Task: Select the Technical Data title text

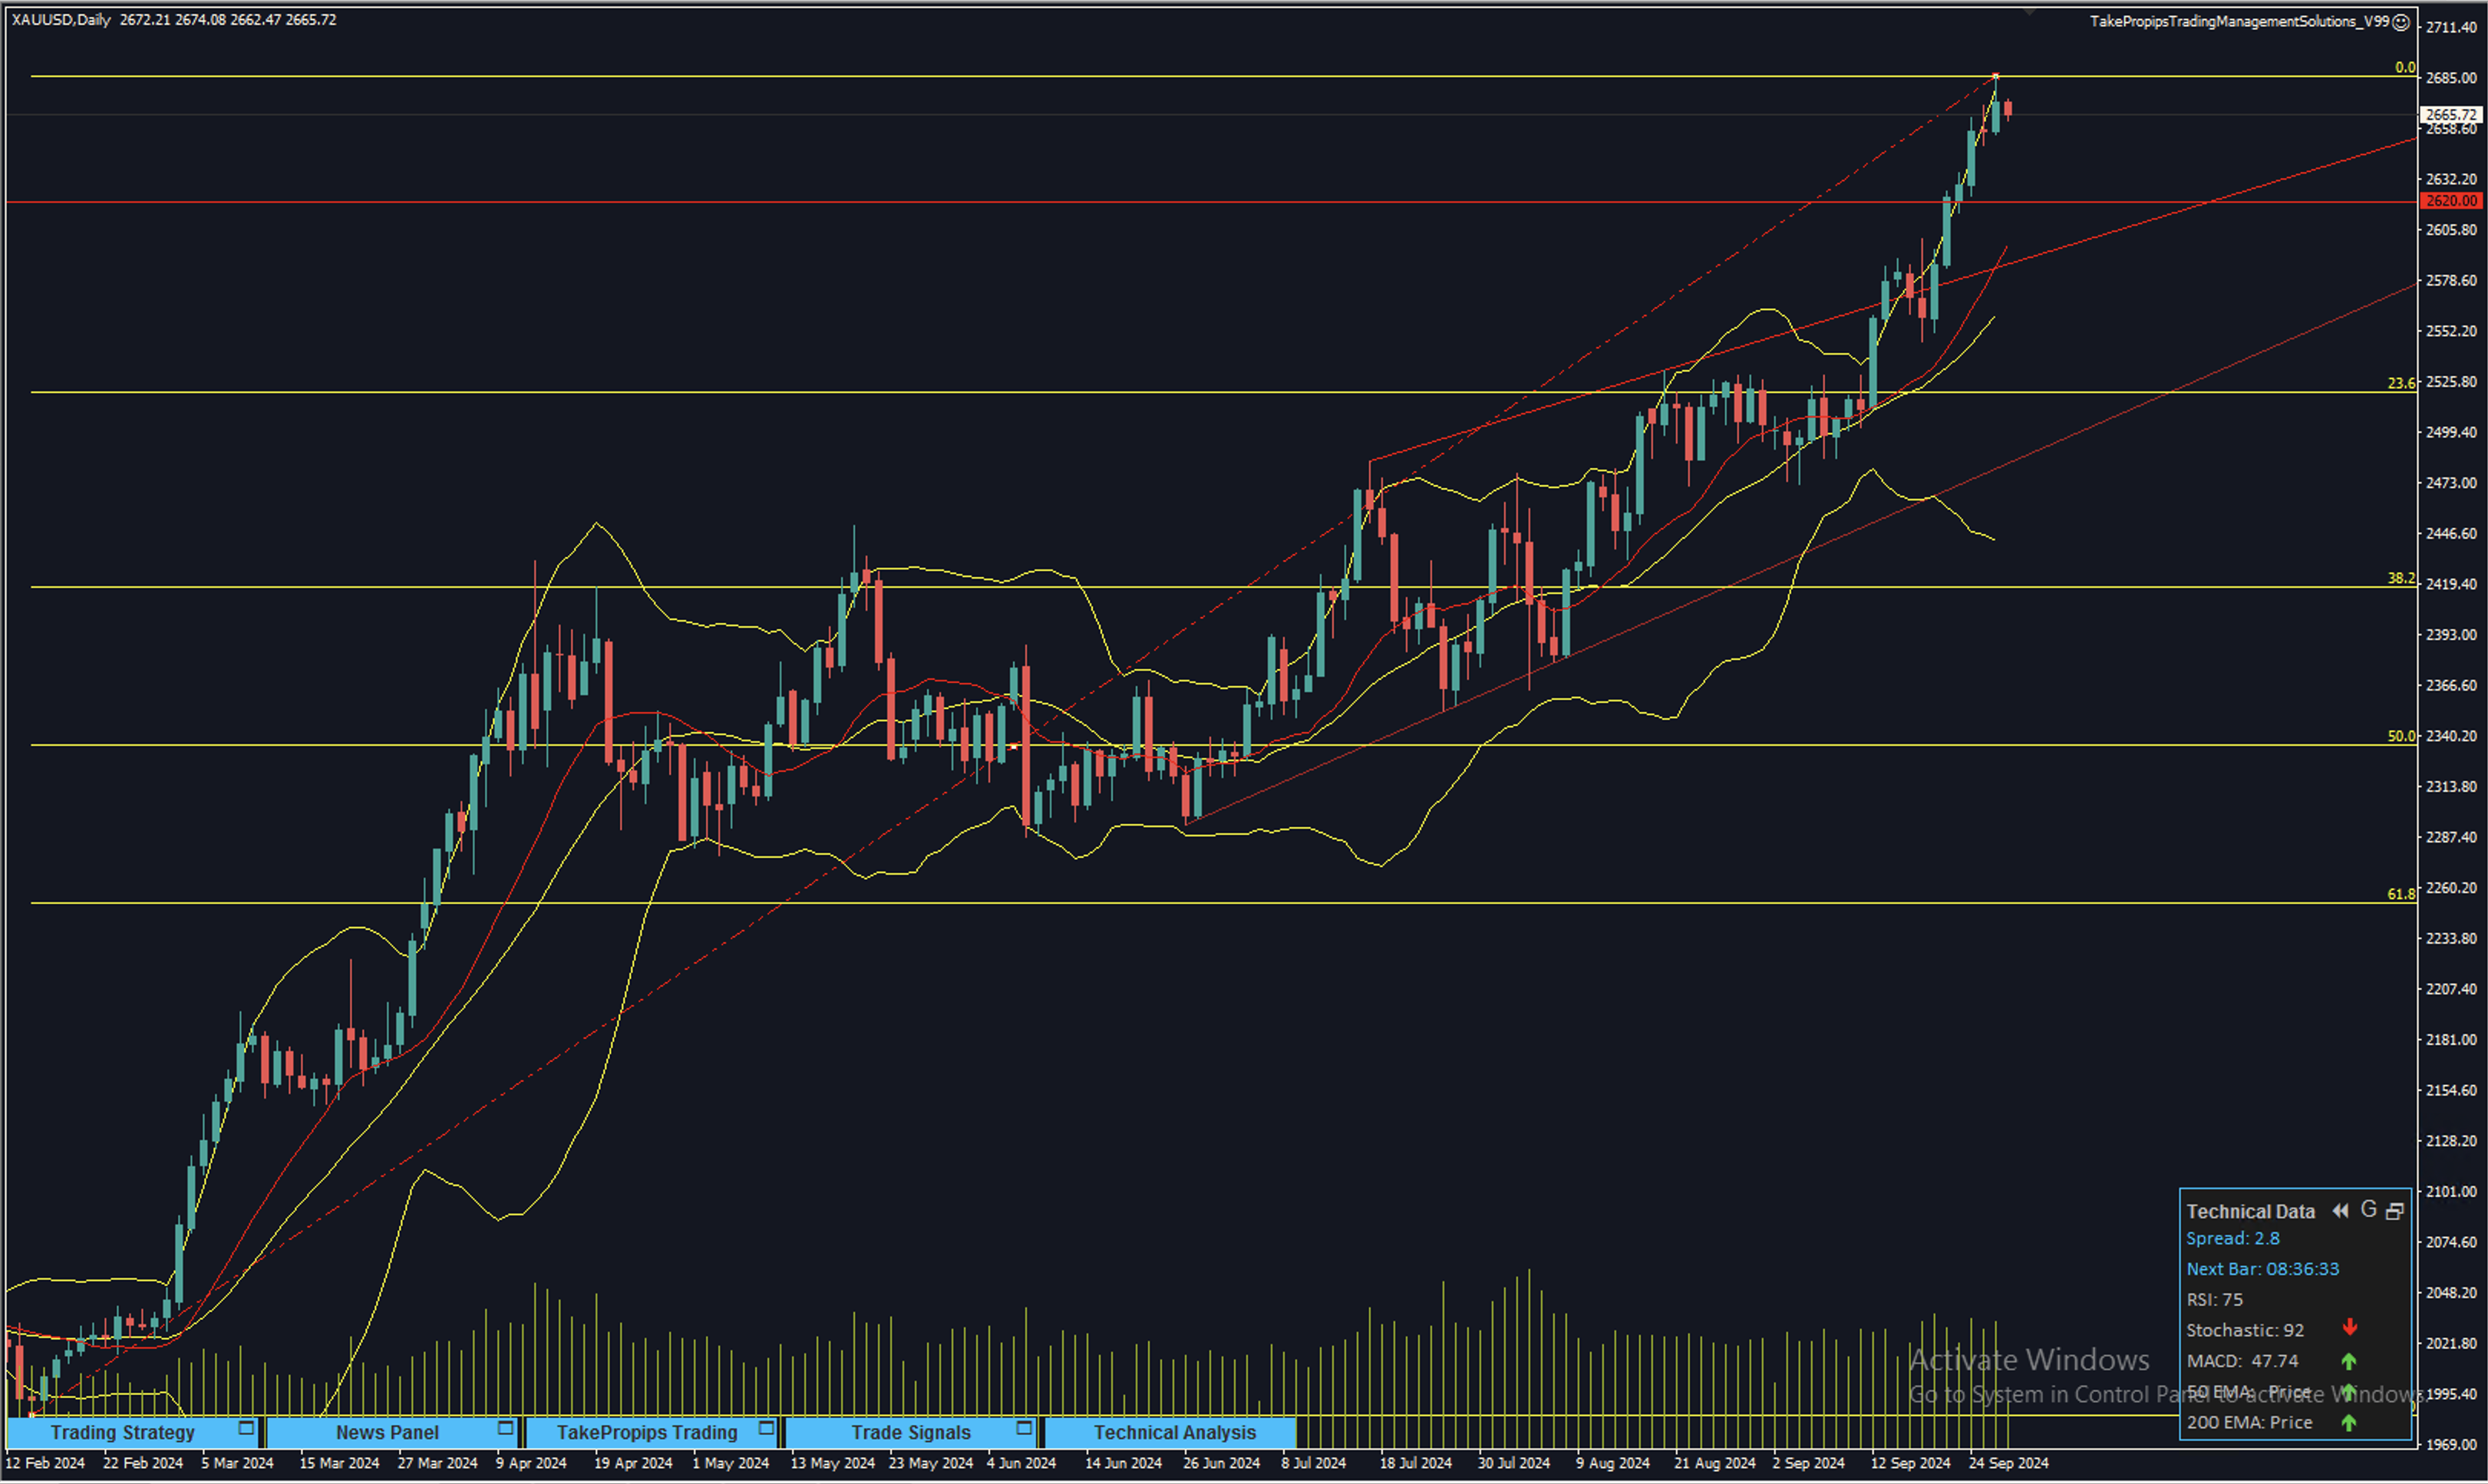Action: point(2251,1212)
